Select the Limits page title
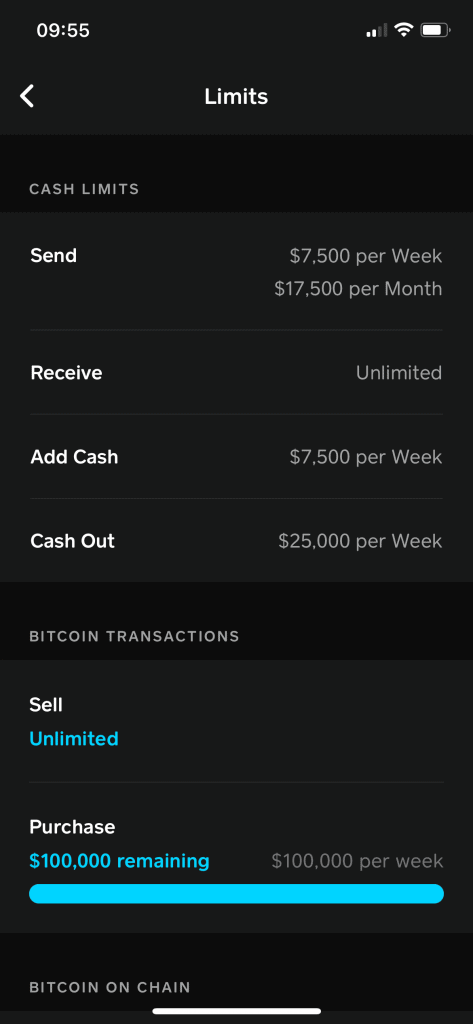The image size is (473, 1024). (236, 97)
